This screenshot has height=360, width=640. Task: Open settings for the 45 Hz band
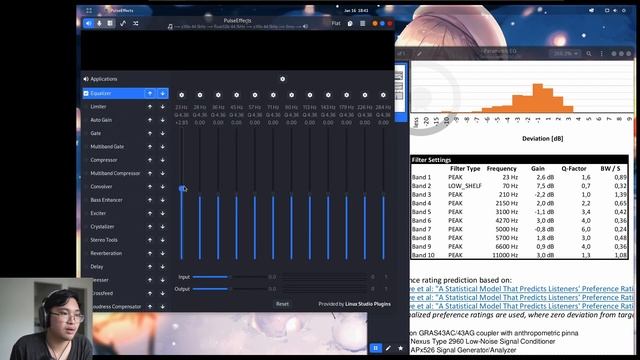237,95
